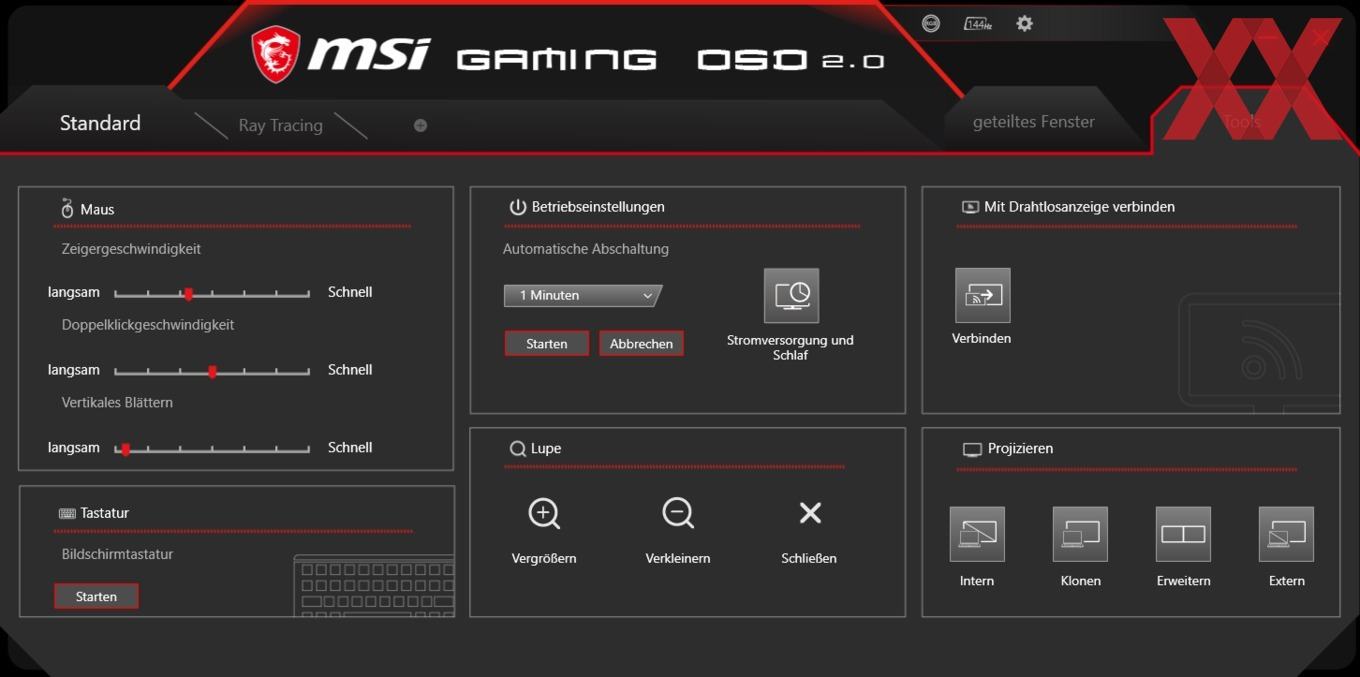Click the Vertikales Blättern label
Image resolution: width=1360 pixels, height=677 pixels.
pyautogui.click(x=117, y=403)
